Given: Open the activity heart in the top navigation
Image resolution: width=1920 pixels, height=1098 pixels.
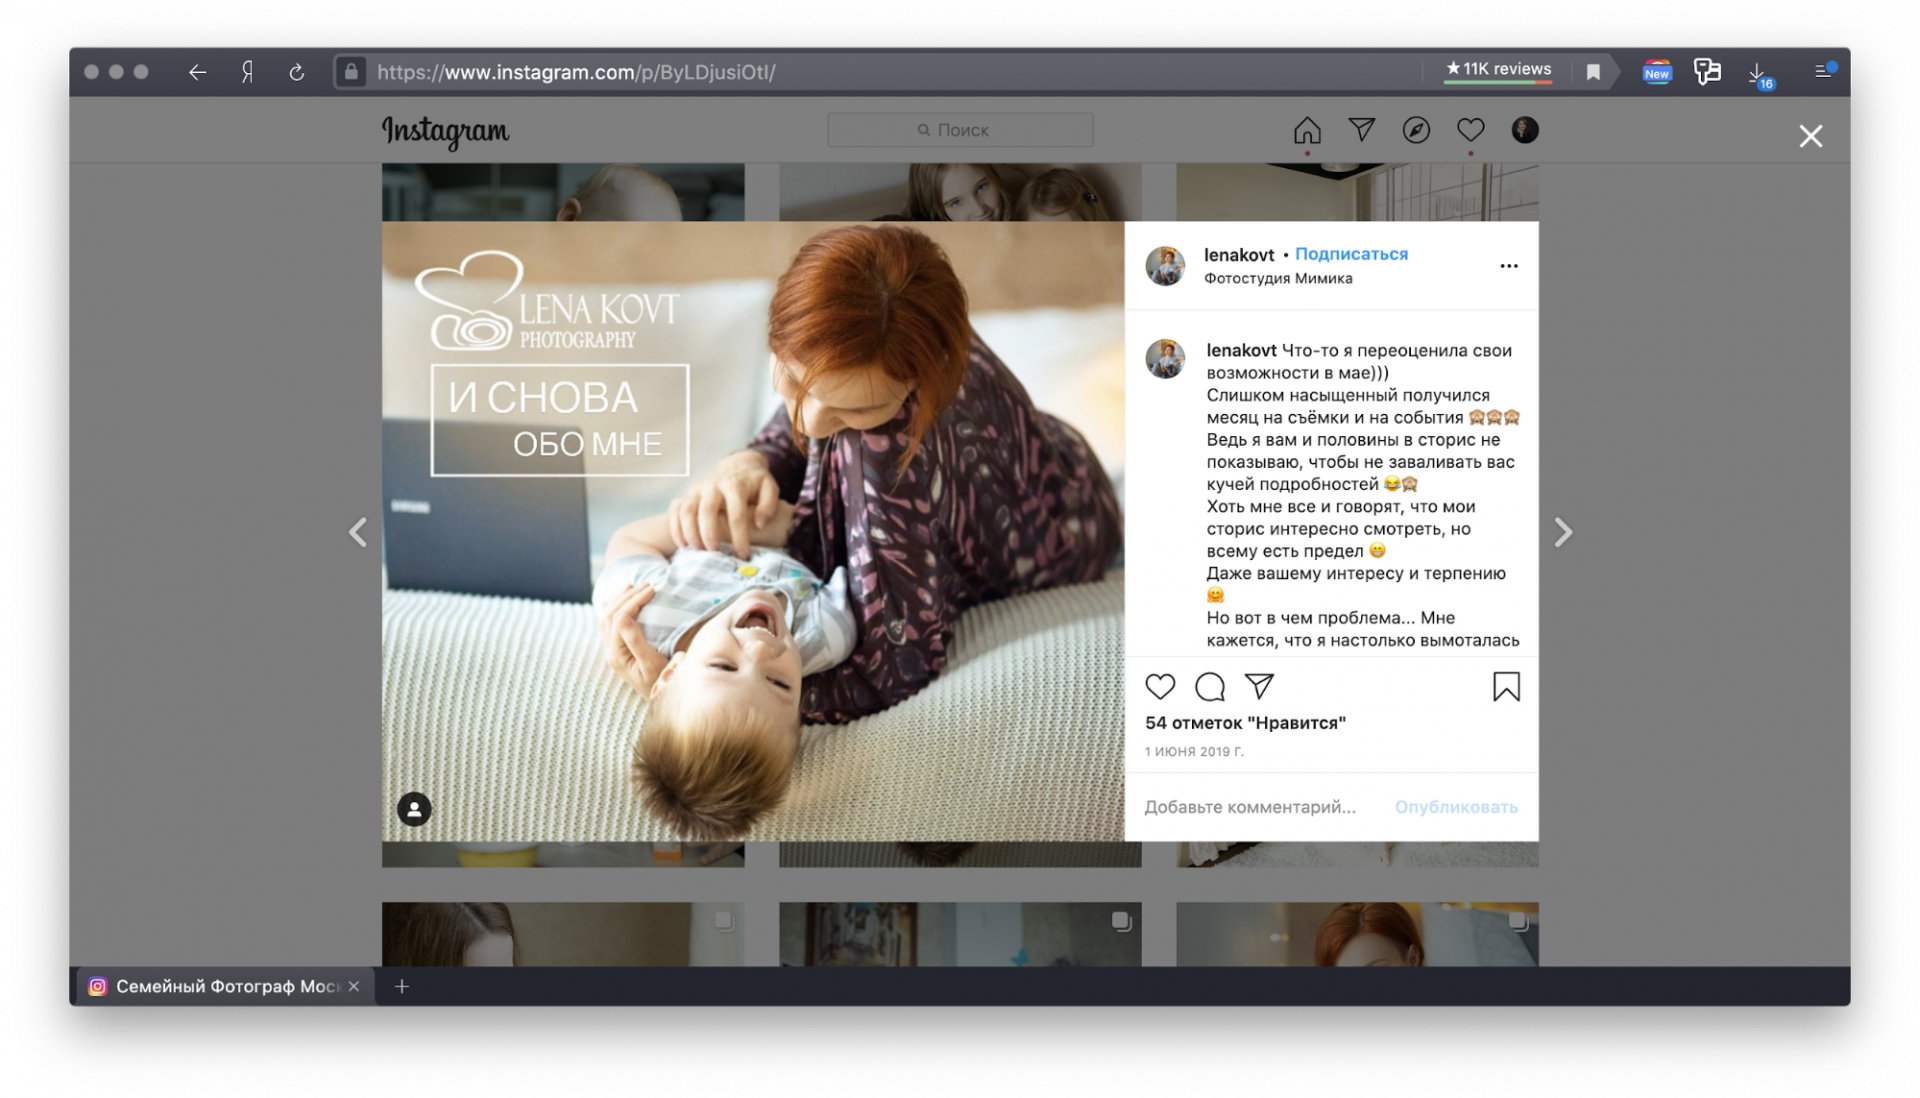Looking at the screenshot, I should click(x=1470, y=130).
